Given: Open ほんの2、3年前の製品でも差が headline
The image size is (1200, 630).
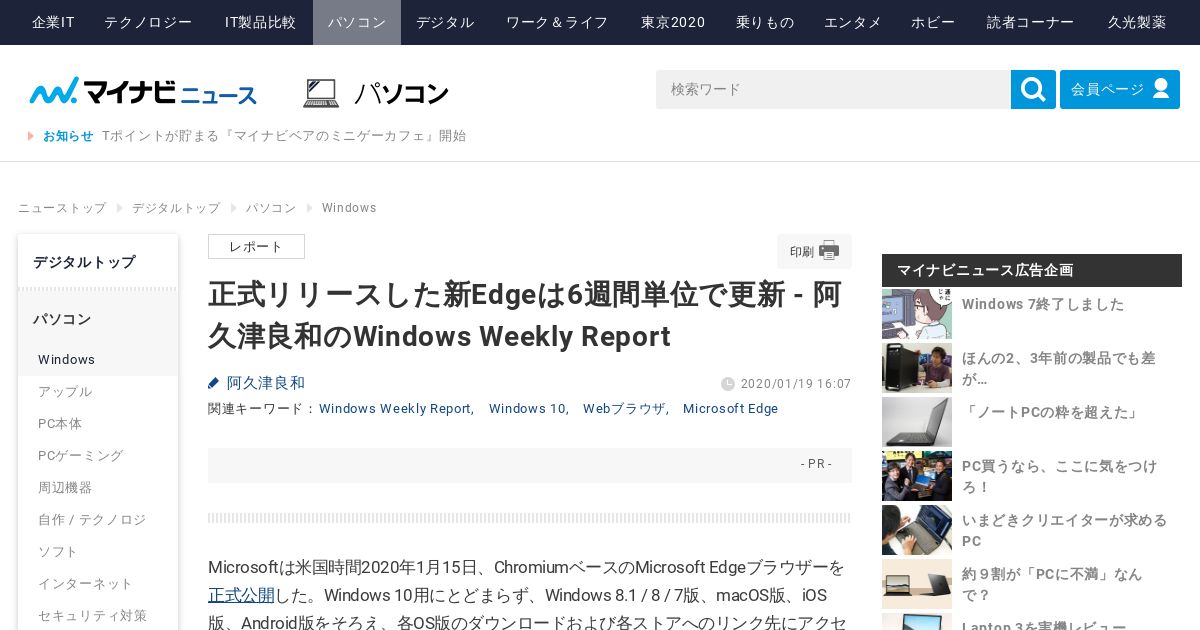Looking at the screenshot, I should pos(1058,368).
